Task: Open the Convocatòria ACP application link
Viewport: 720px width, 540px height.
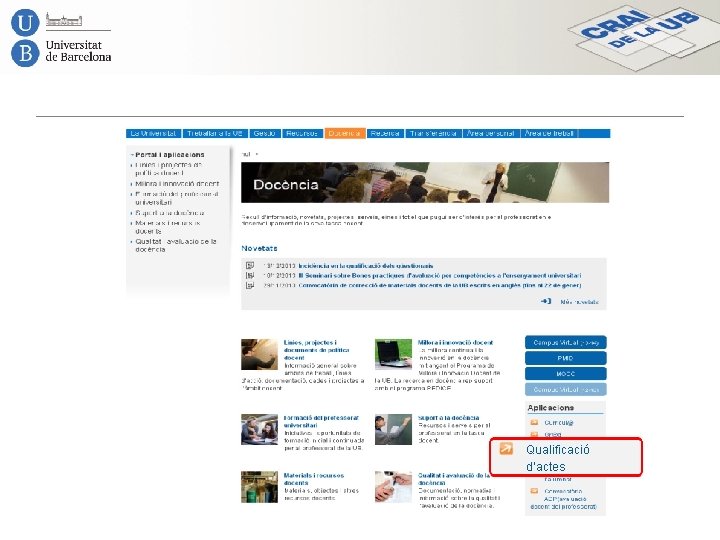Action: pyautogui.click(x=564, y=499)
